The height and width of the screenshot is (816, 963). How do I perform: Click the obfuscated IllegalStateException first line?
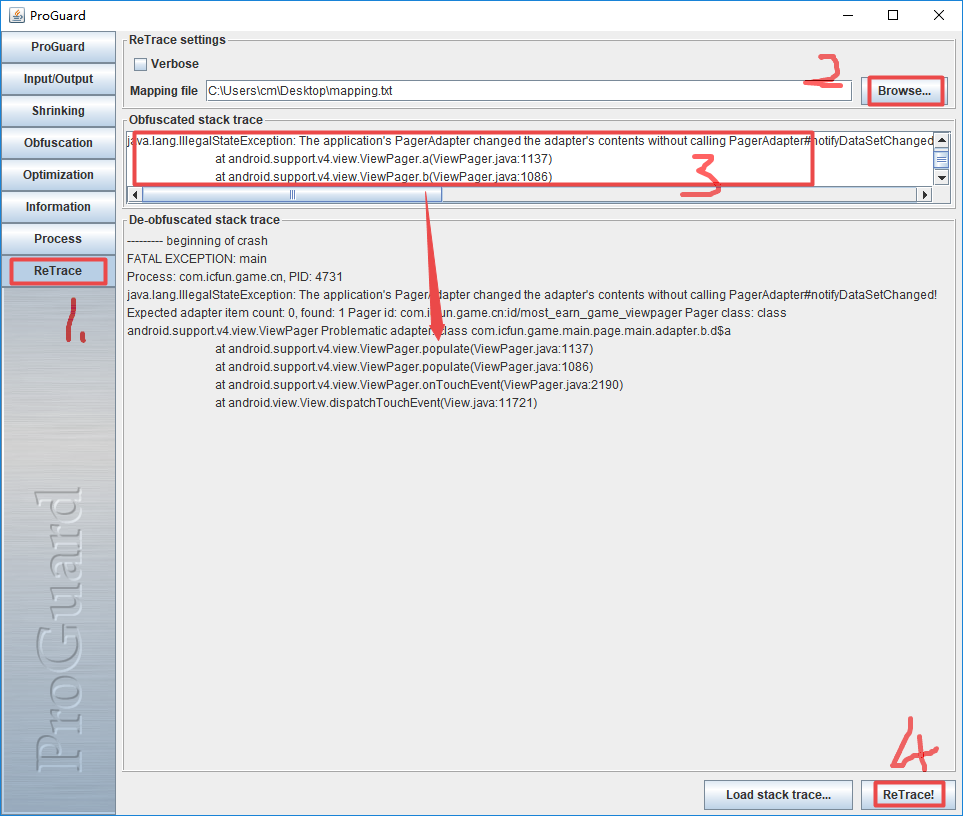coord(531,141)
